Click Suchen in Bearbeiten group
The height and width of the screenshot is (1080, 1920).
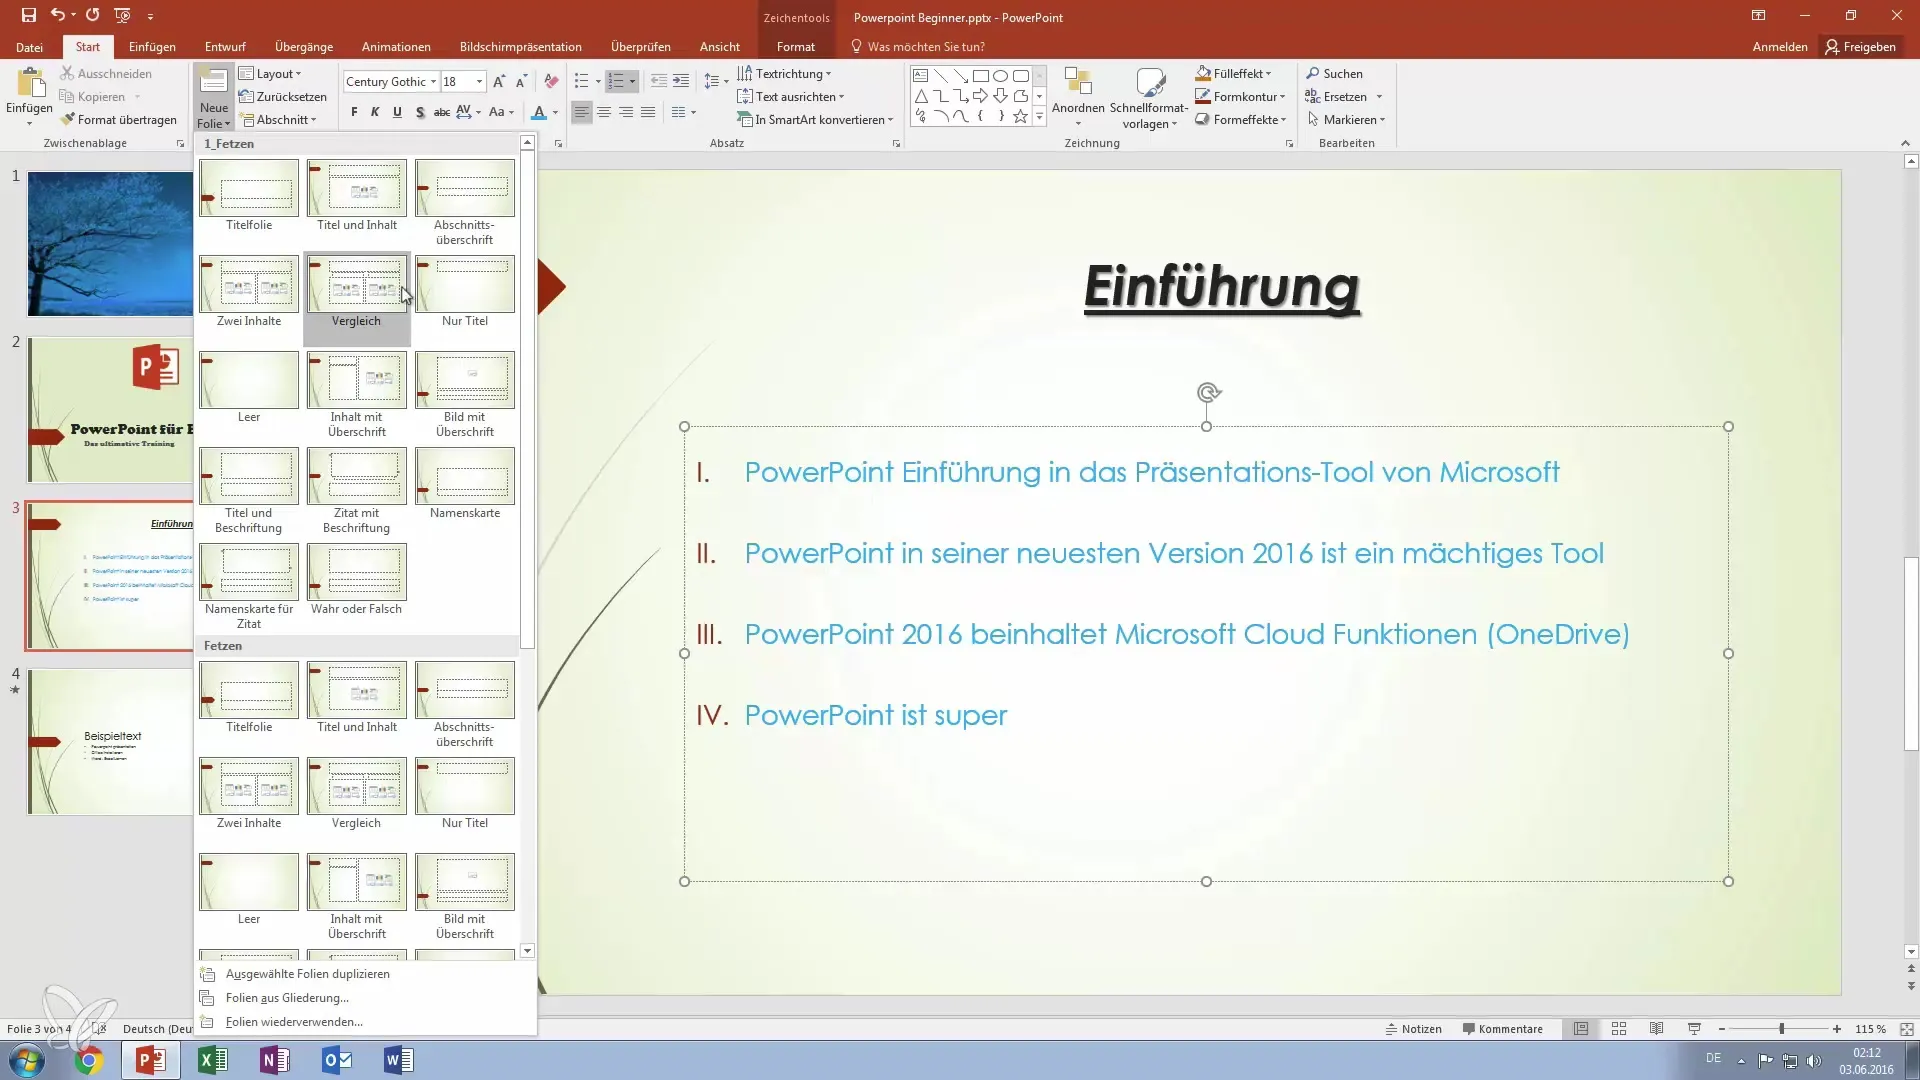tap(1334, 74)
